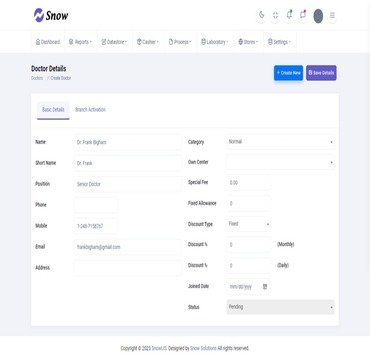The image size is (370, 360).
Task: Open the Joined Date calendar picker icon
Action: pyautogui.click(x=265, y=286)
